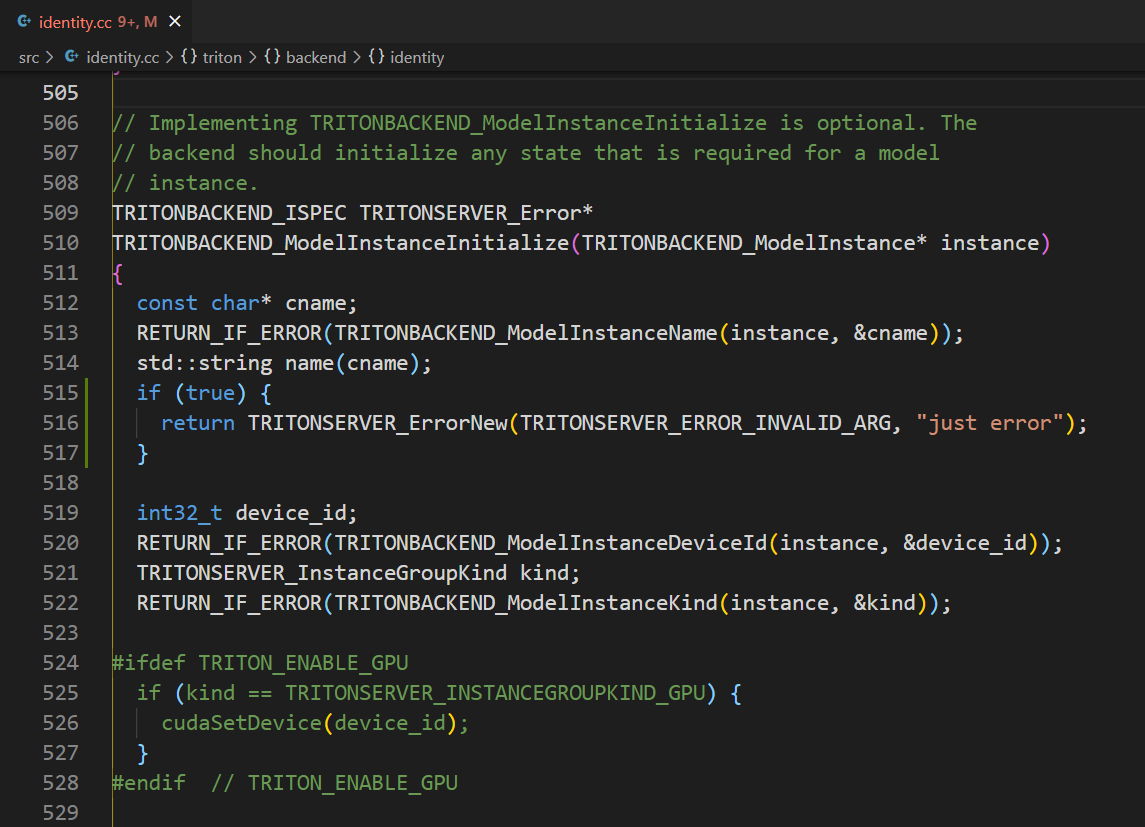Select line number 524 in the gutter
The image size is (1145, 827).
tap(60, 662)
